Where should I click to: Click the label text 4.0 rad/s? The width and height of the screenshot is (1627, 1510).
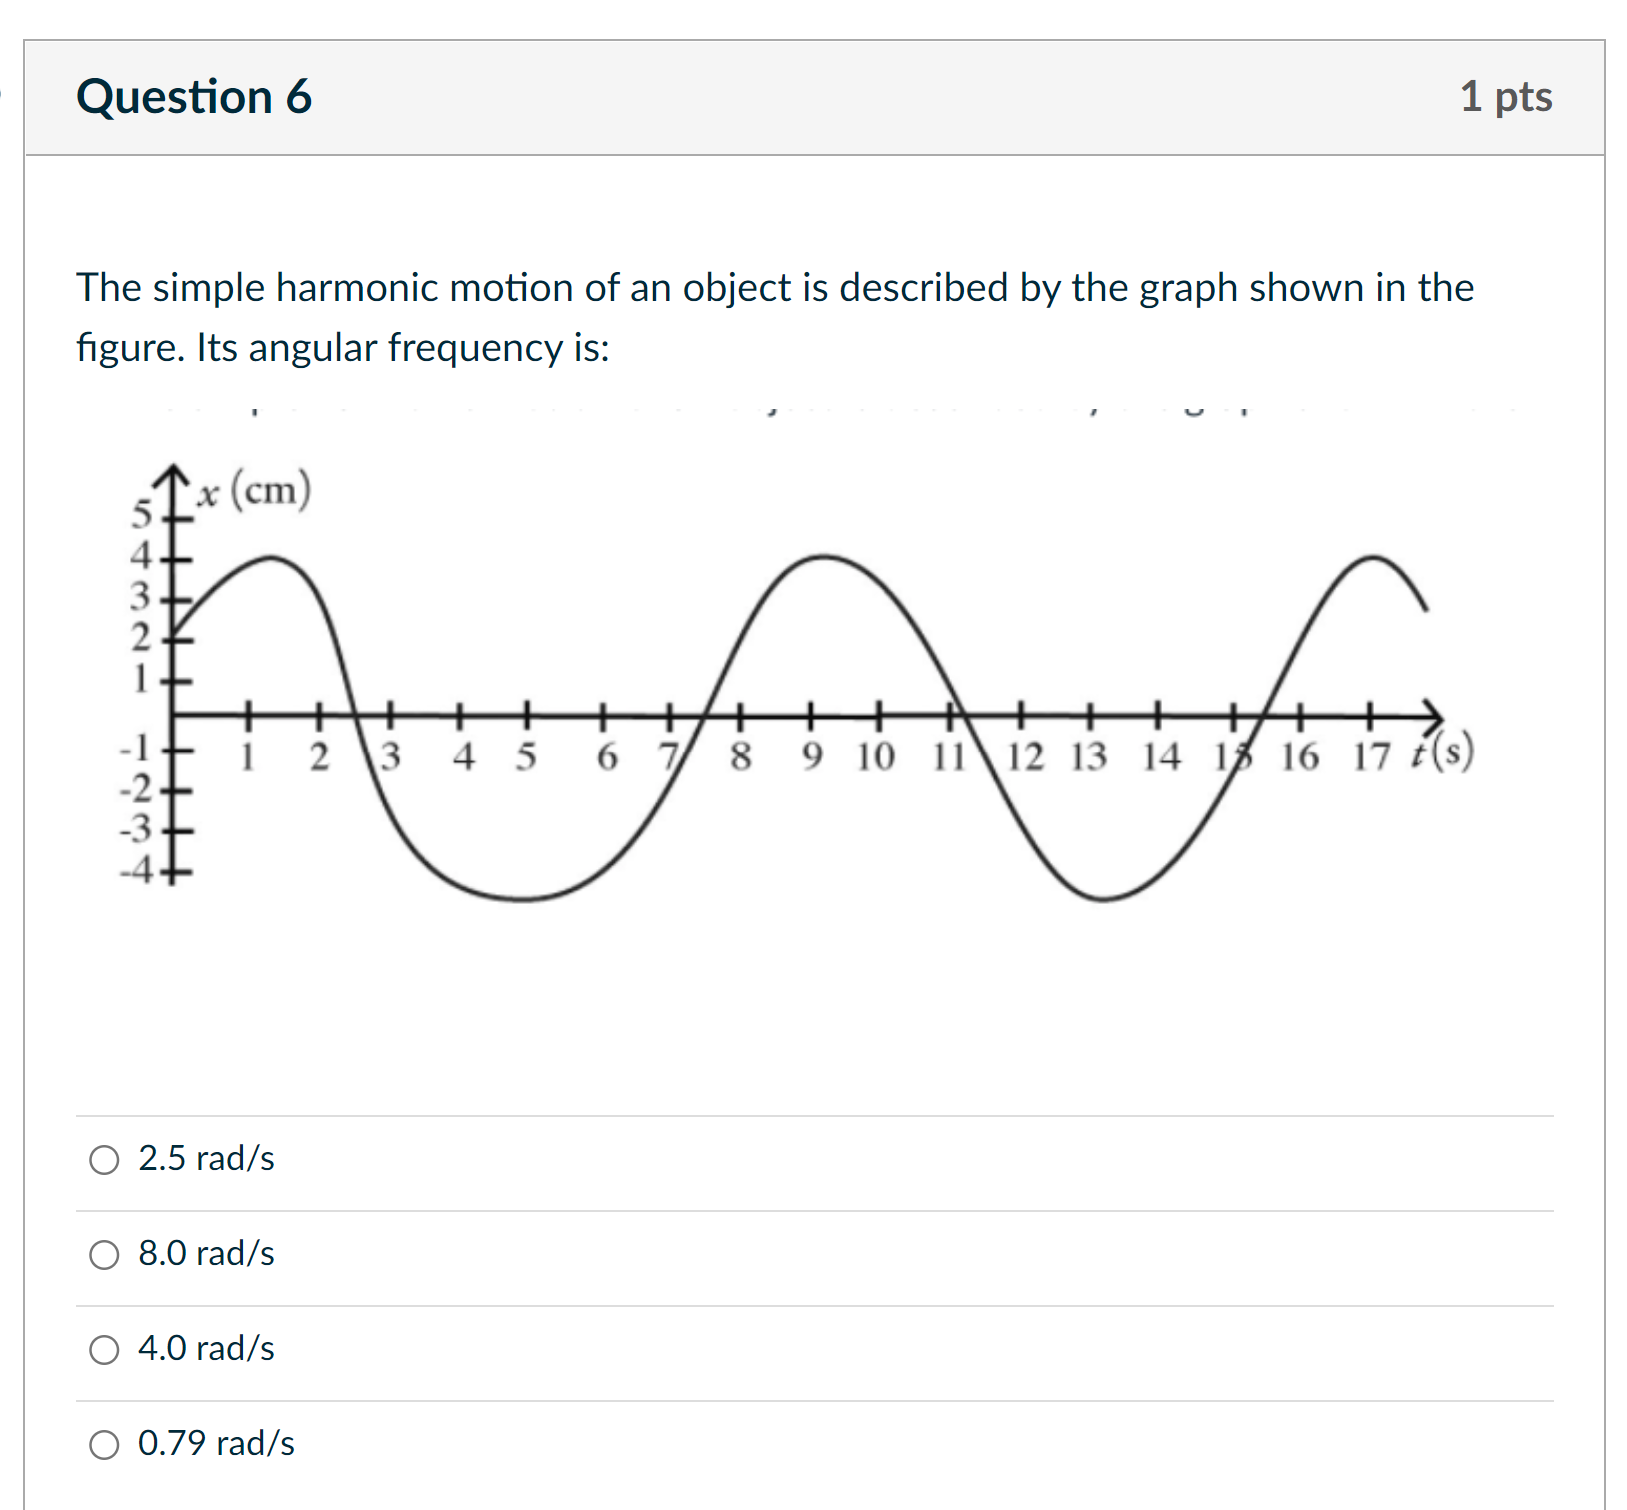click(205, 1349)
